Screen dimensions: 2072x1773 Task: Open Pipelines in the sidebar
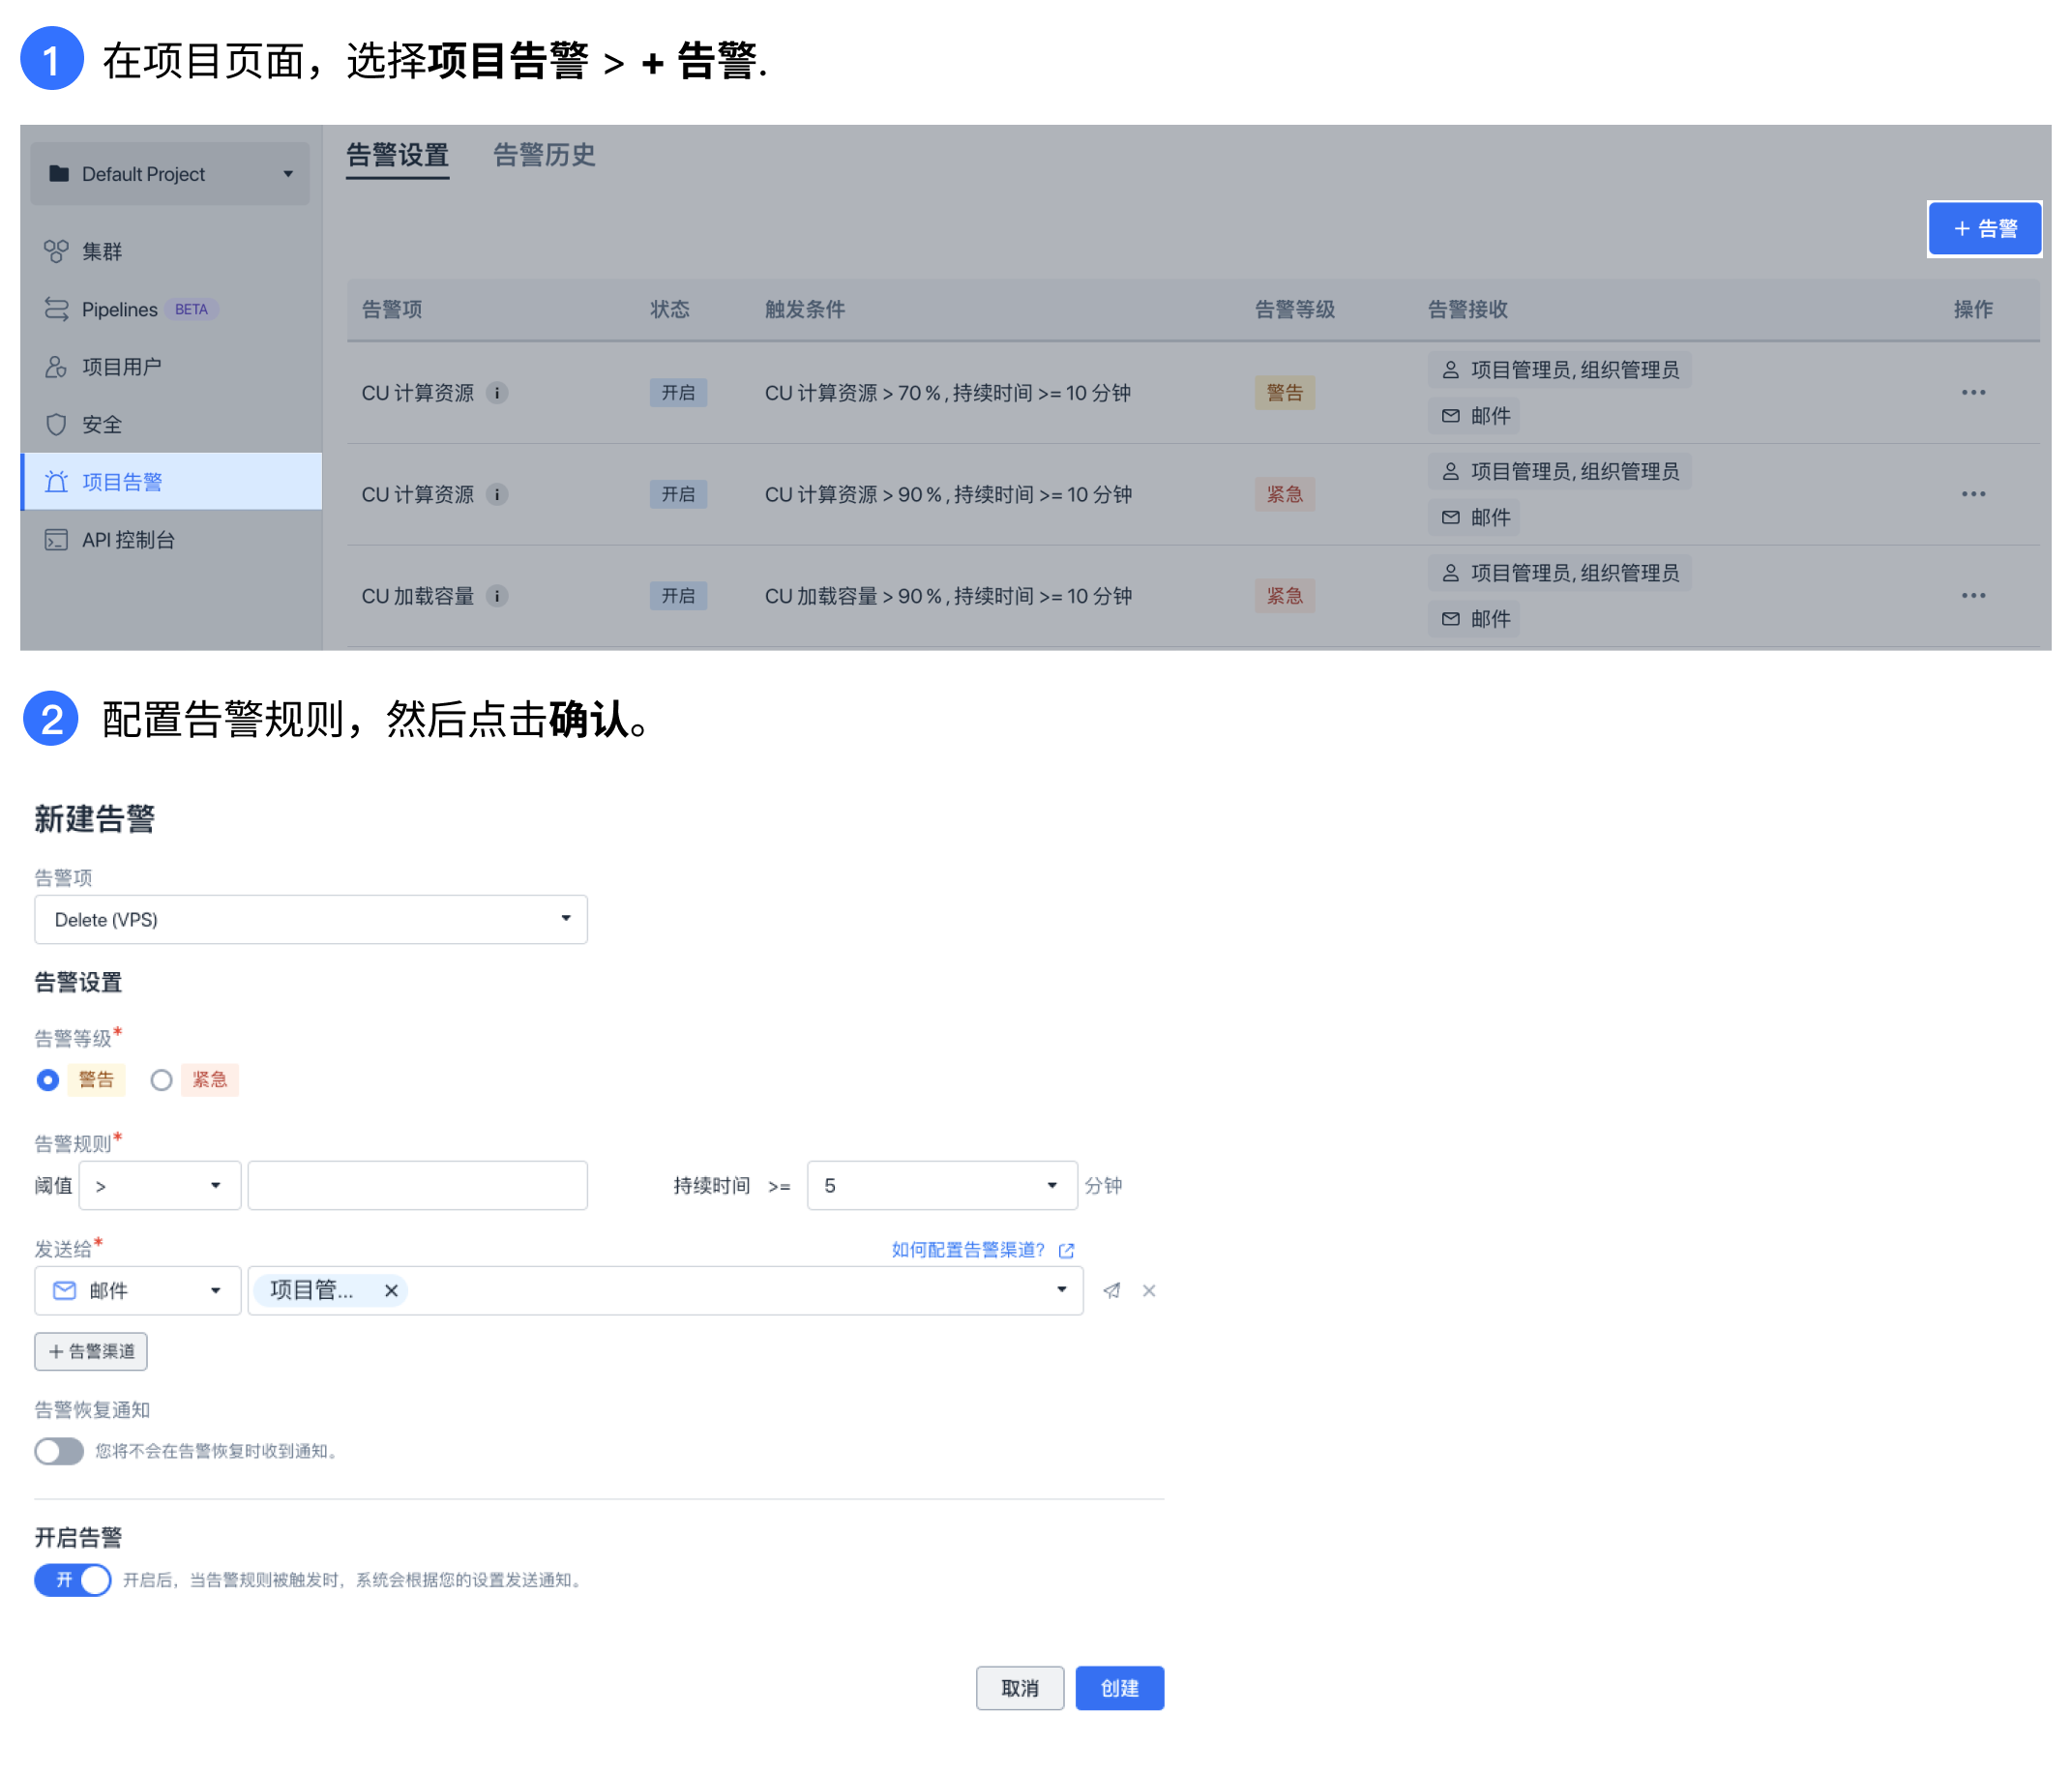[171, 309]
